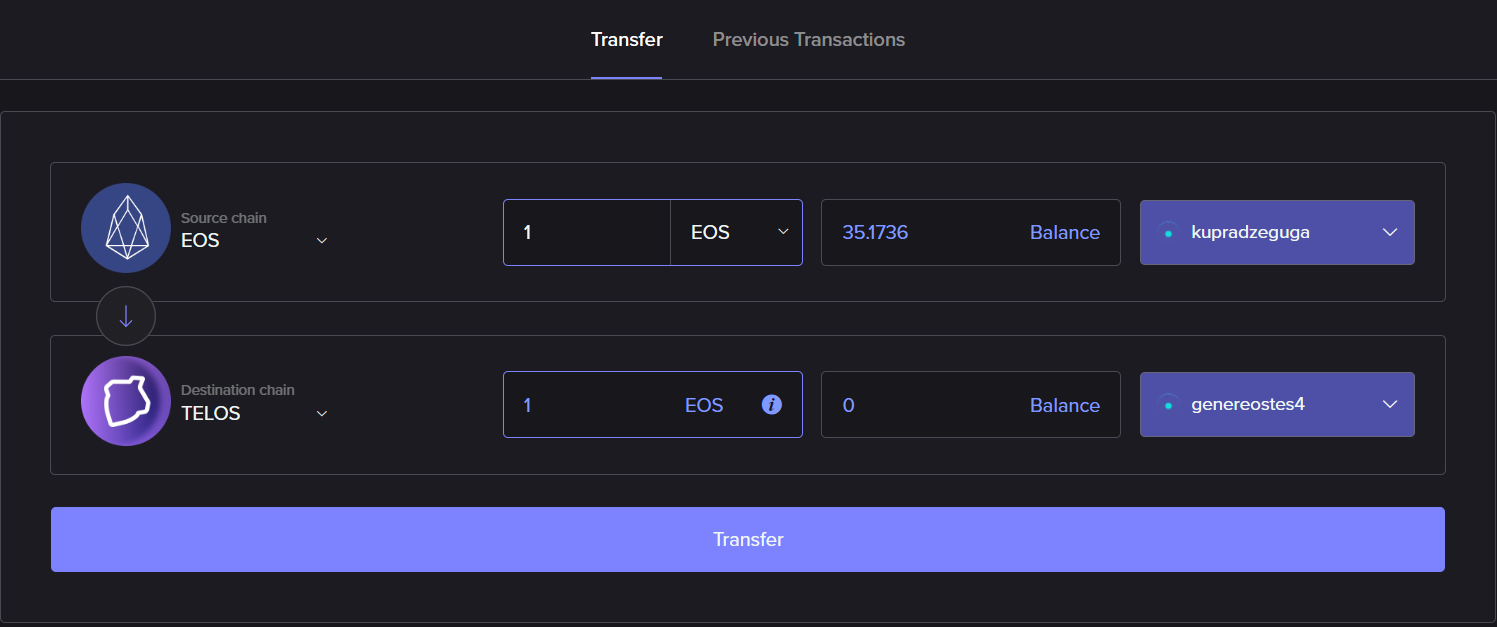This screenshot has width=1497, height=627.
Task: Switch to the Previous Transactions tab
Action: pyautogui.click(x=808, y=40)
